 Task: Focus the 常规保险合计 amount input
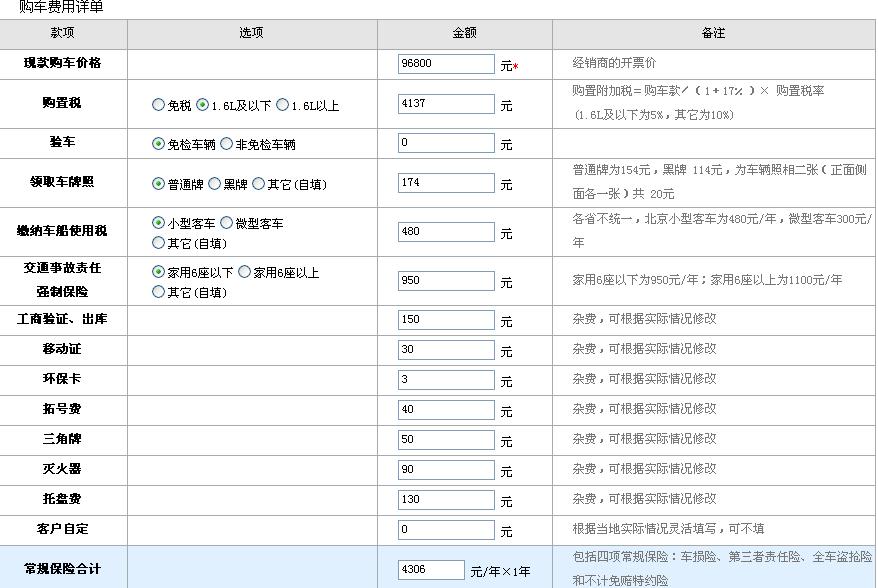pyautogui.click(x=431, y=570)
